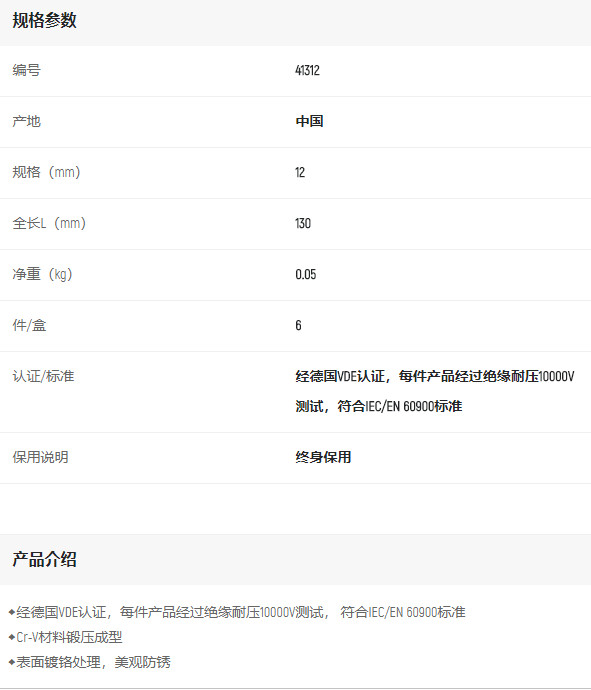Click the 编号 row label
Viewport: 591px width, 690px height.
tap(26, 70)
